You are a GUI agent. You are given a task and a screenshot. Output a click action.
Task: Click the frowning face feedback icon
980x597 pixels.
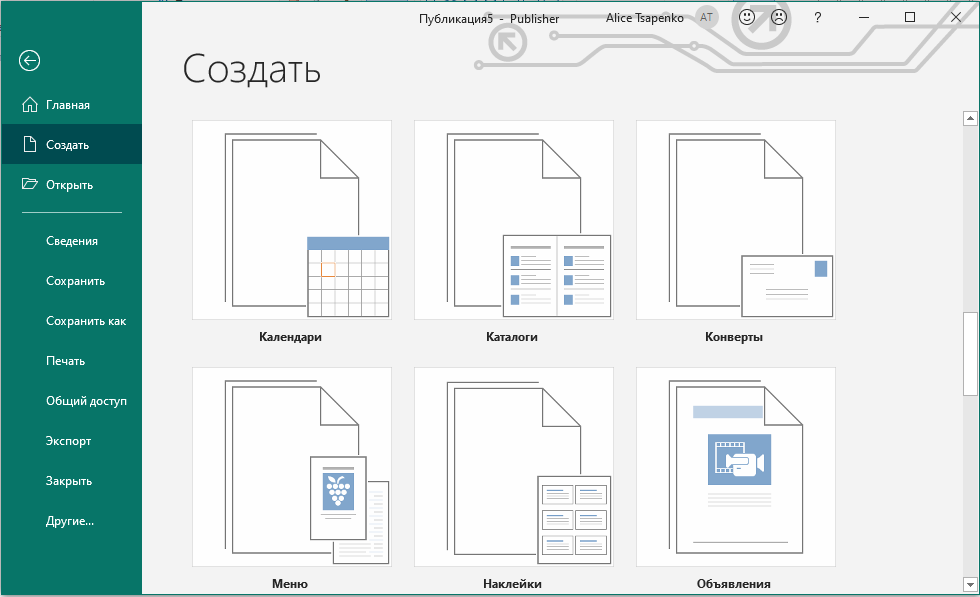click(x=776, y=18)
